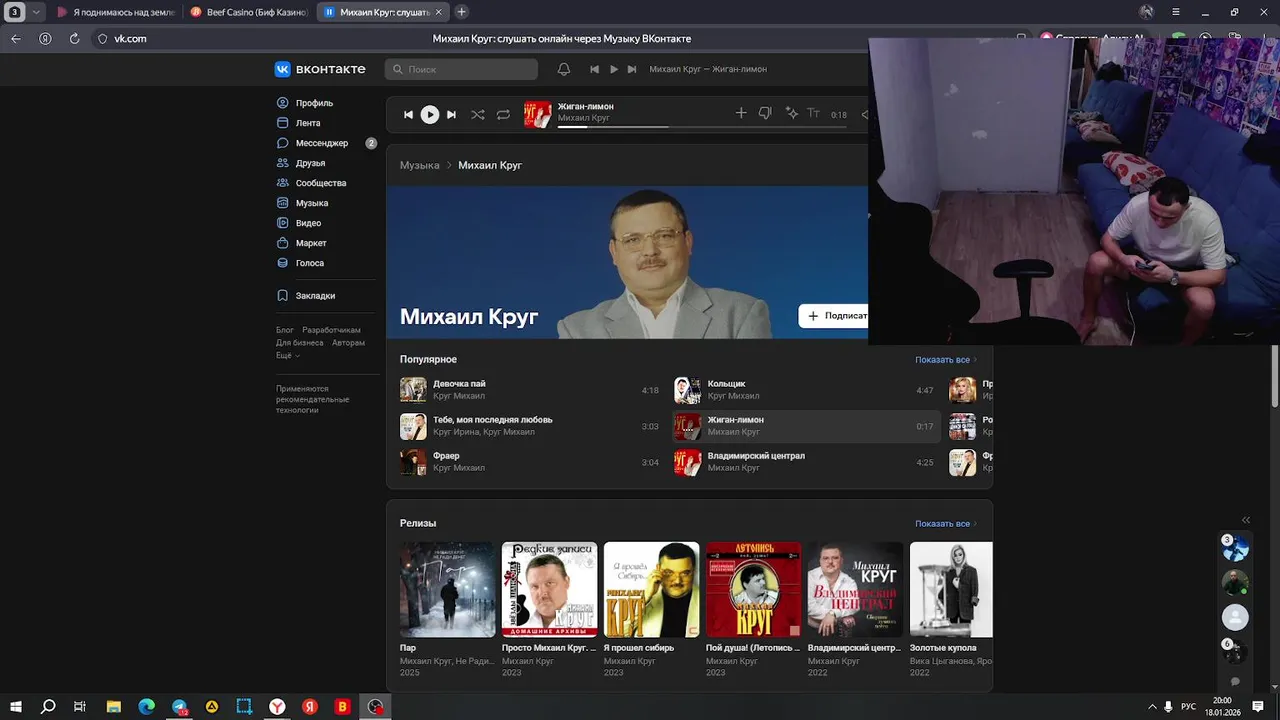Open Microsoft Edge from taskbar
This screenshot has height=720, width=1280.
[146, 707]
